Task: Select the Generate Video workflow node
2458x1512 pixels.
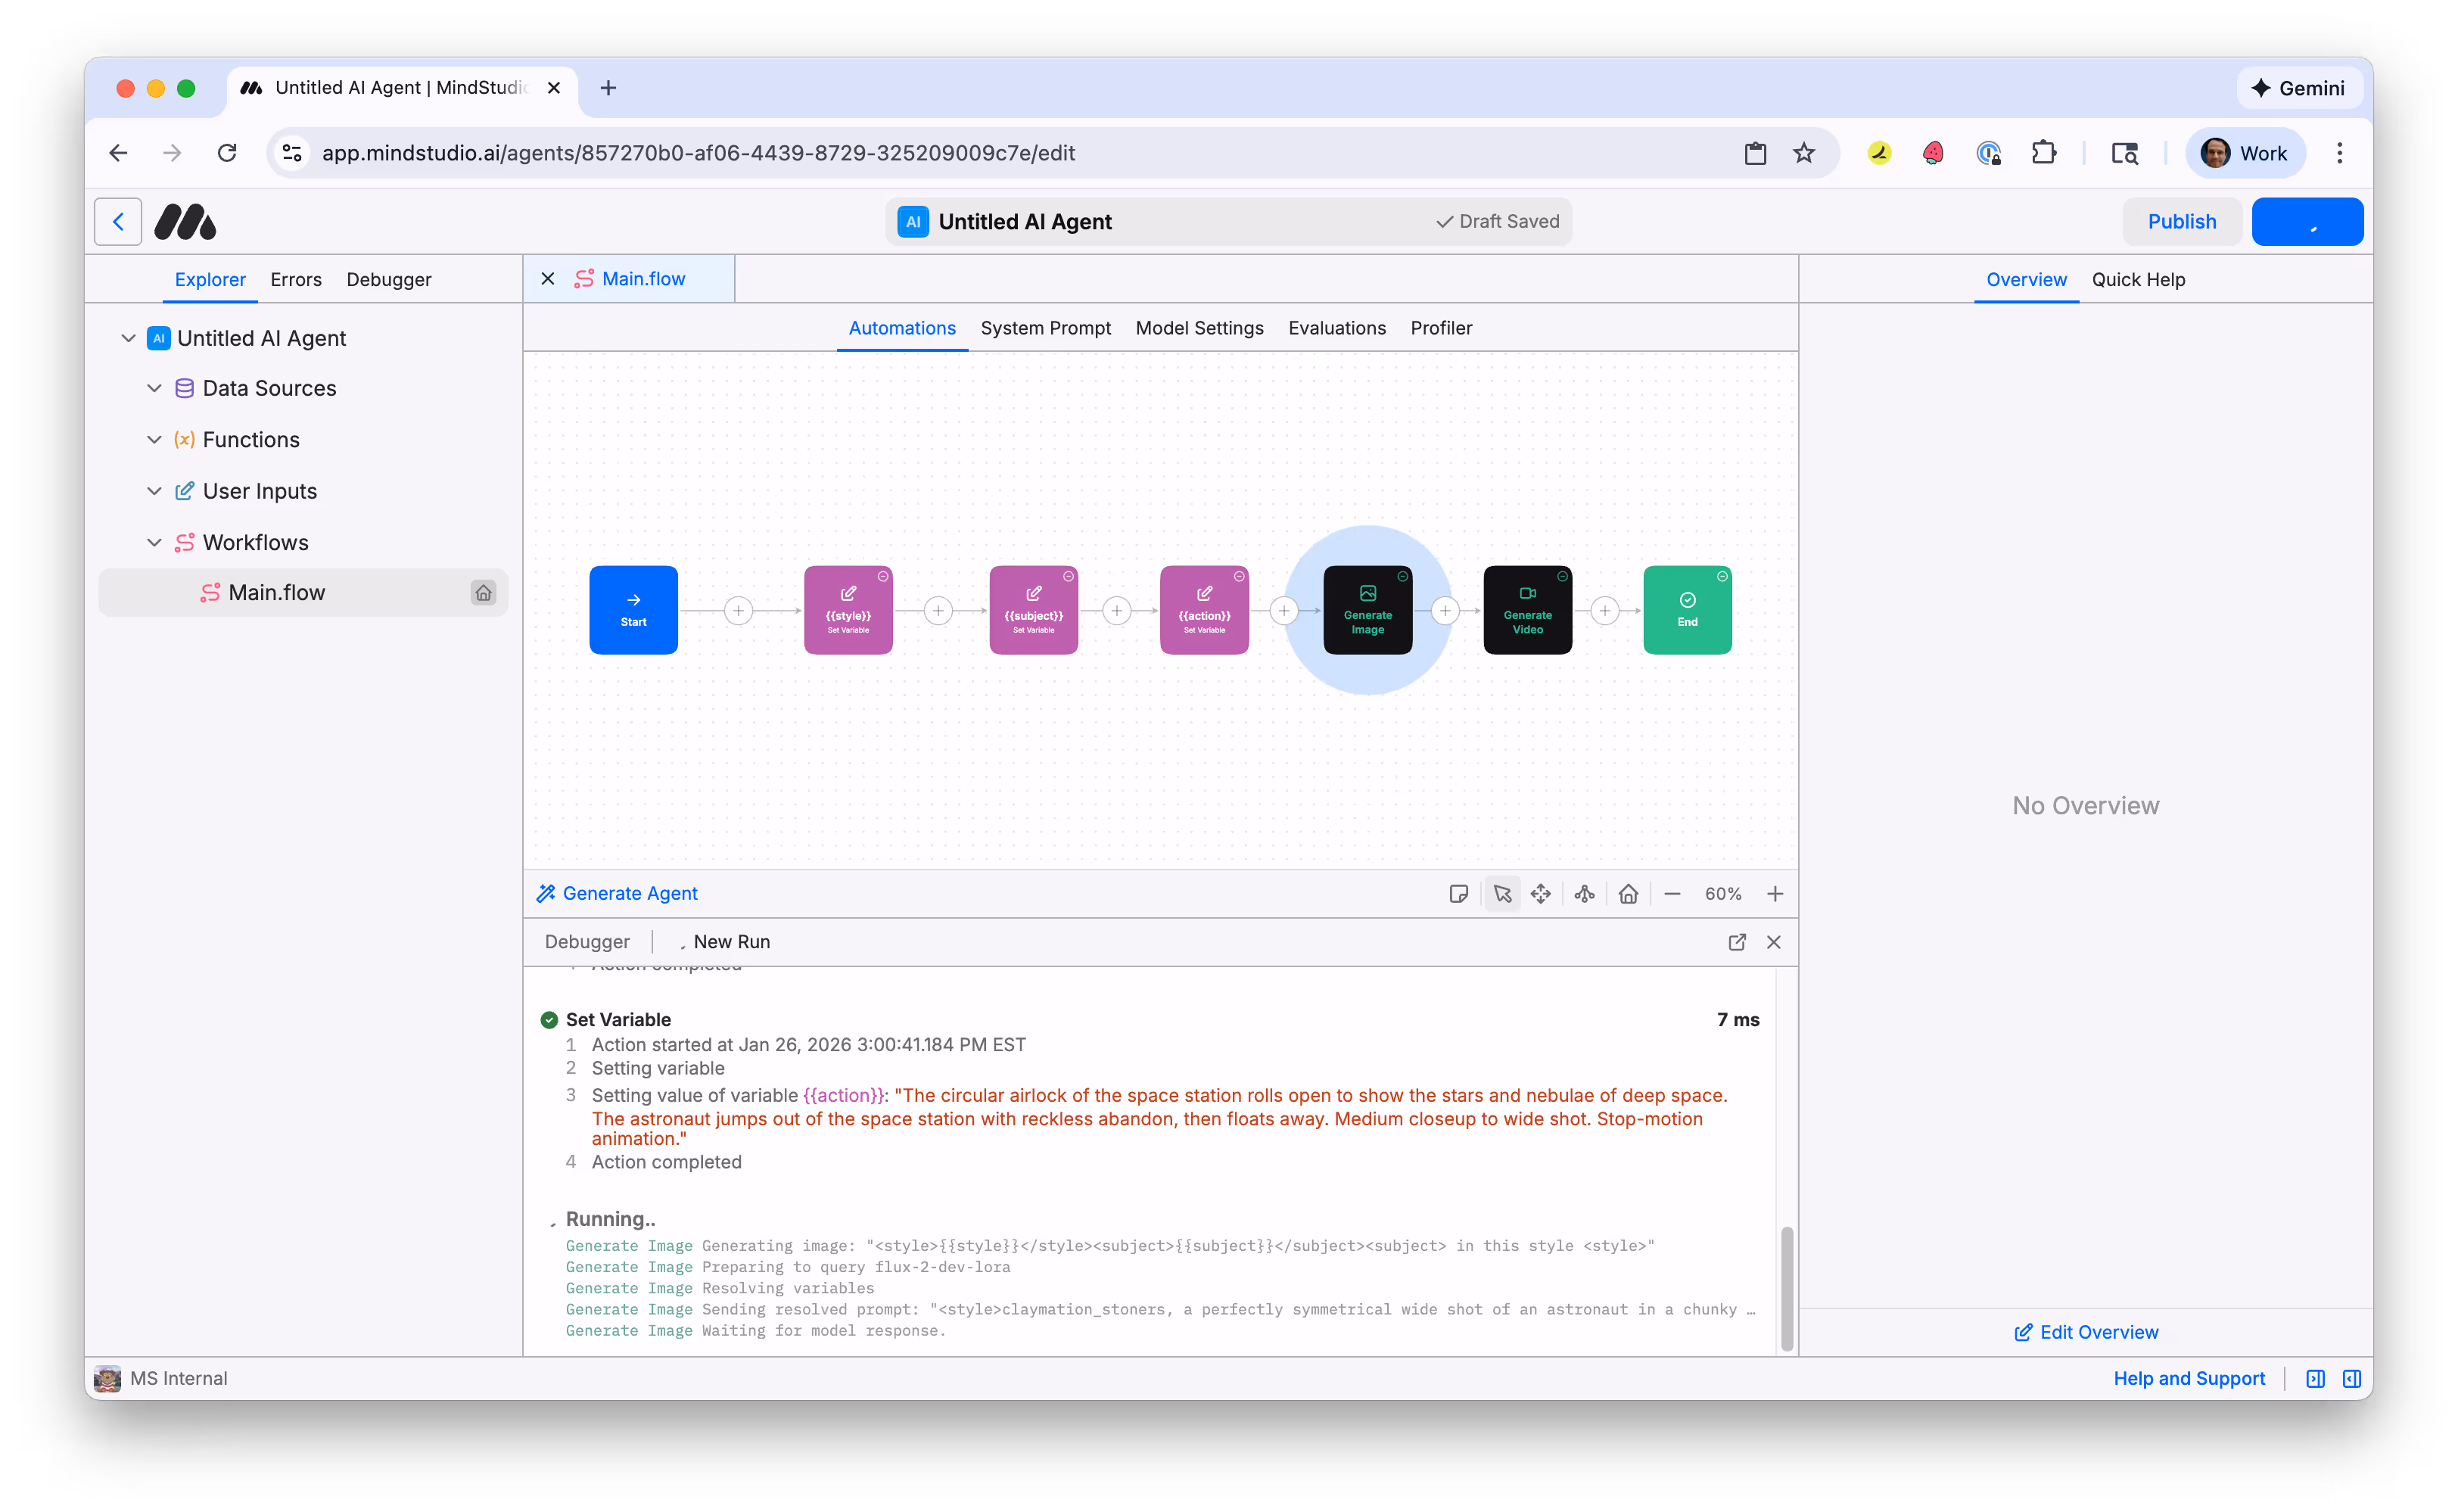Action: click(x=1527, y=610)
